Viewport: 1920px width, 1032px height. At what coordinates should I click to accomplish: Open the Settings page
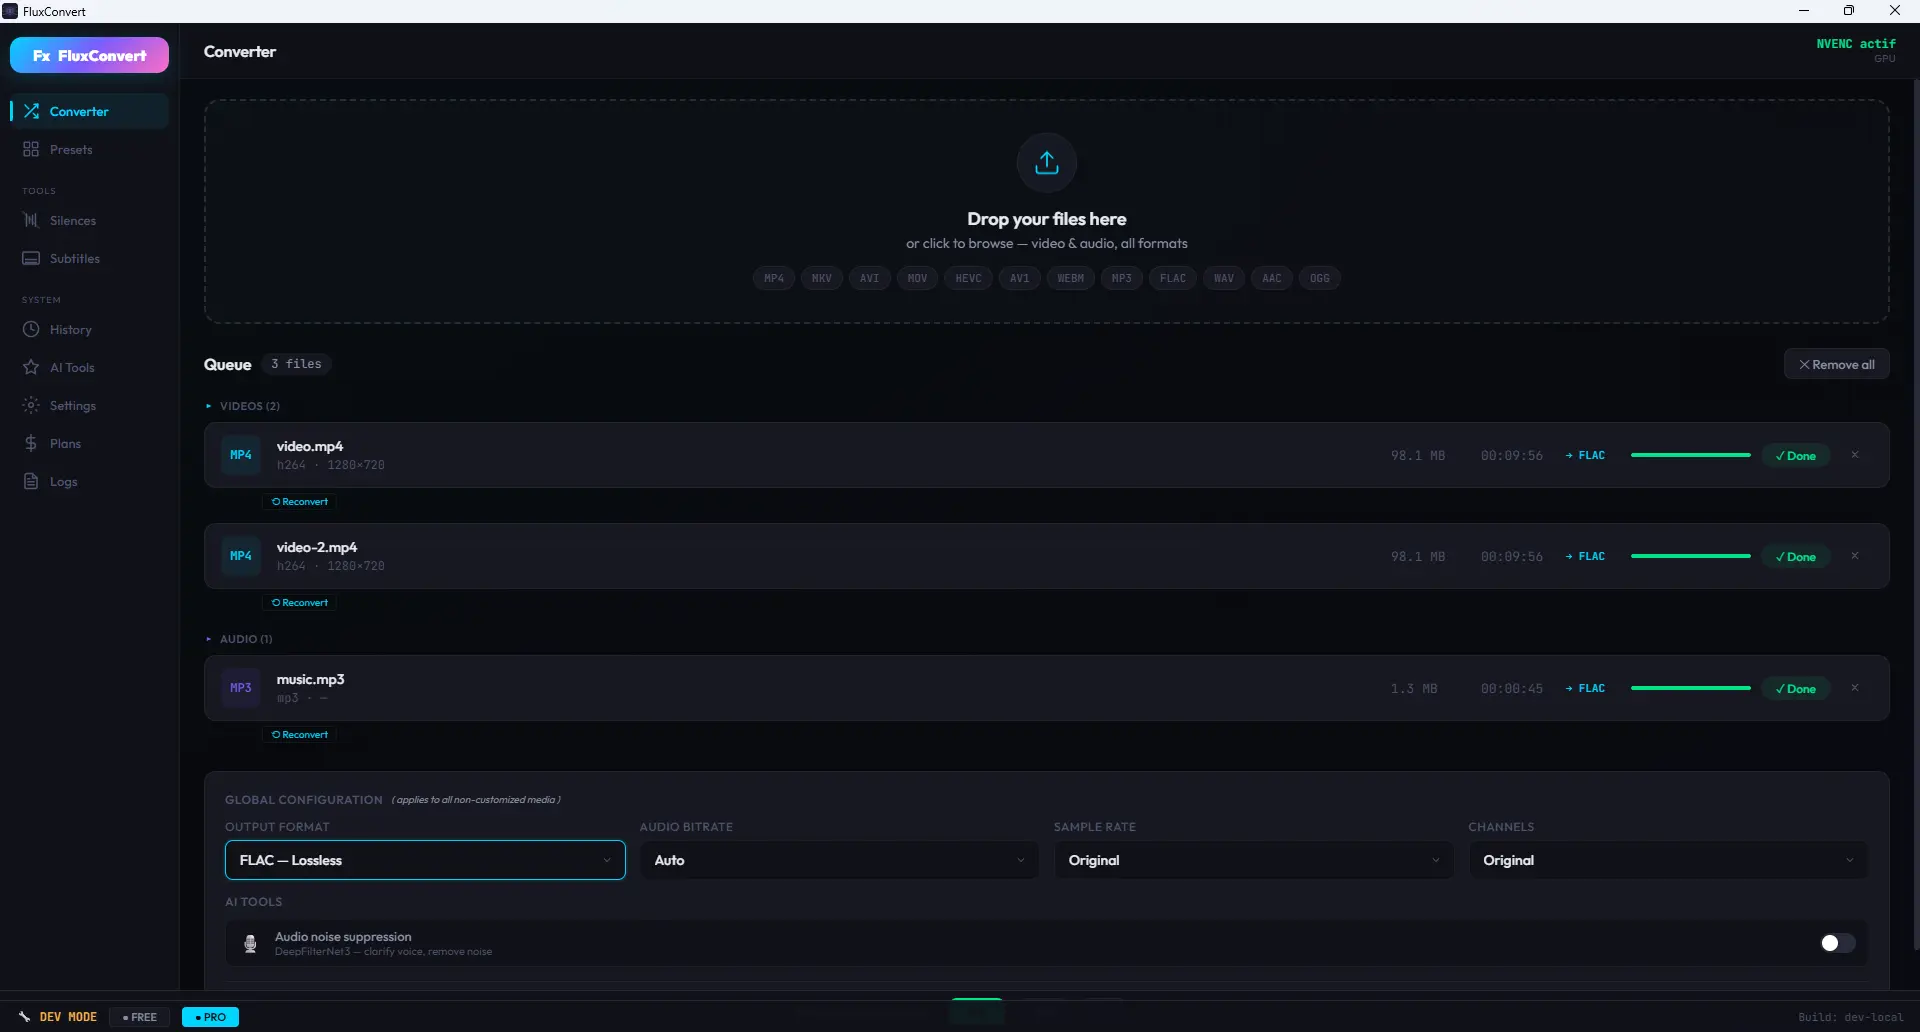[x=72, y=406]
